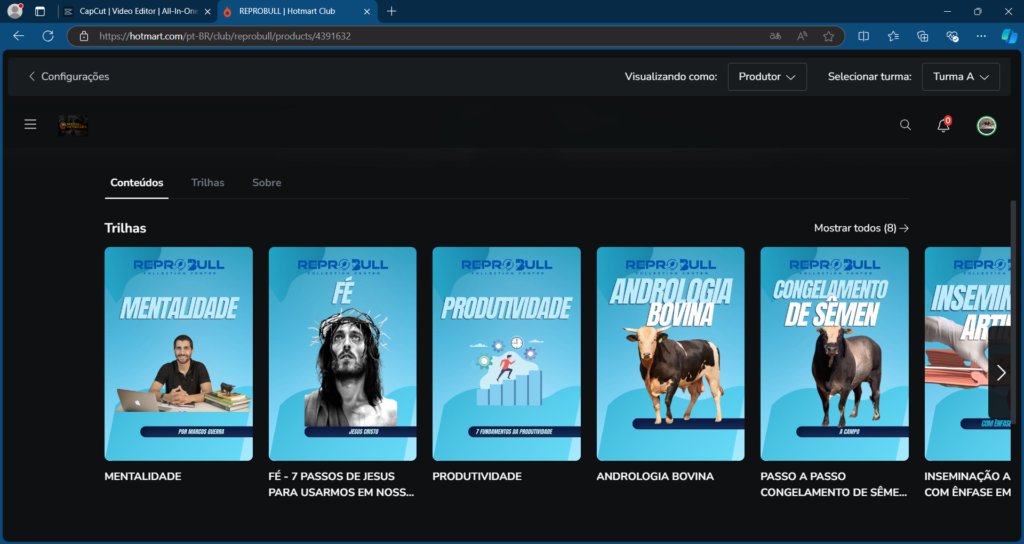Expand the Turma A class dropdown
The width and height of the screenshot is (1024, 544).
960,76
